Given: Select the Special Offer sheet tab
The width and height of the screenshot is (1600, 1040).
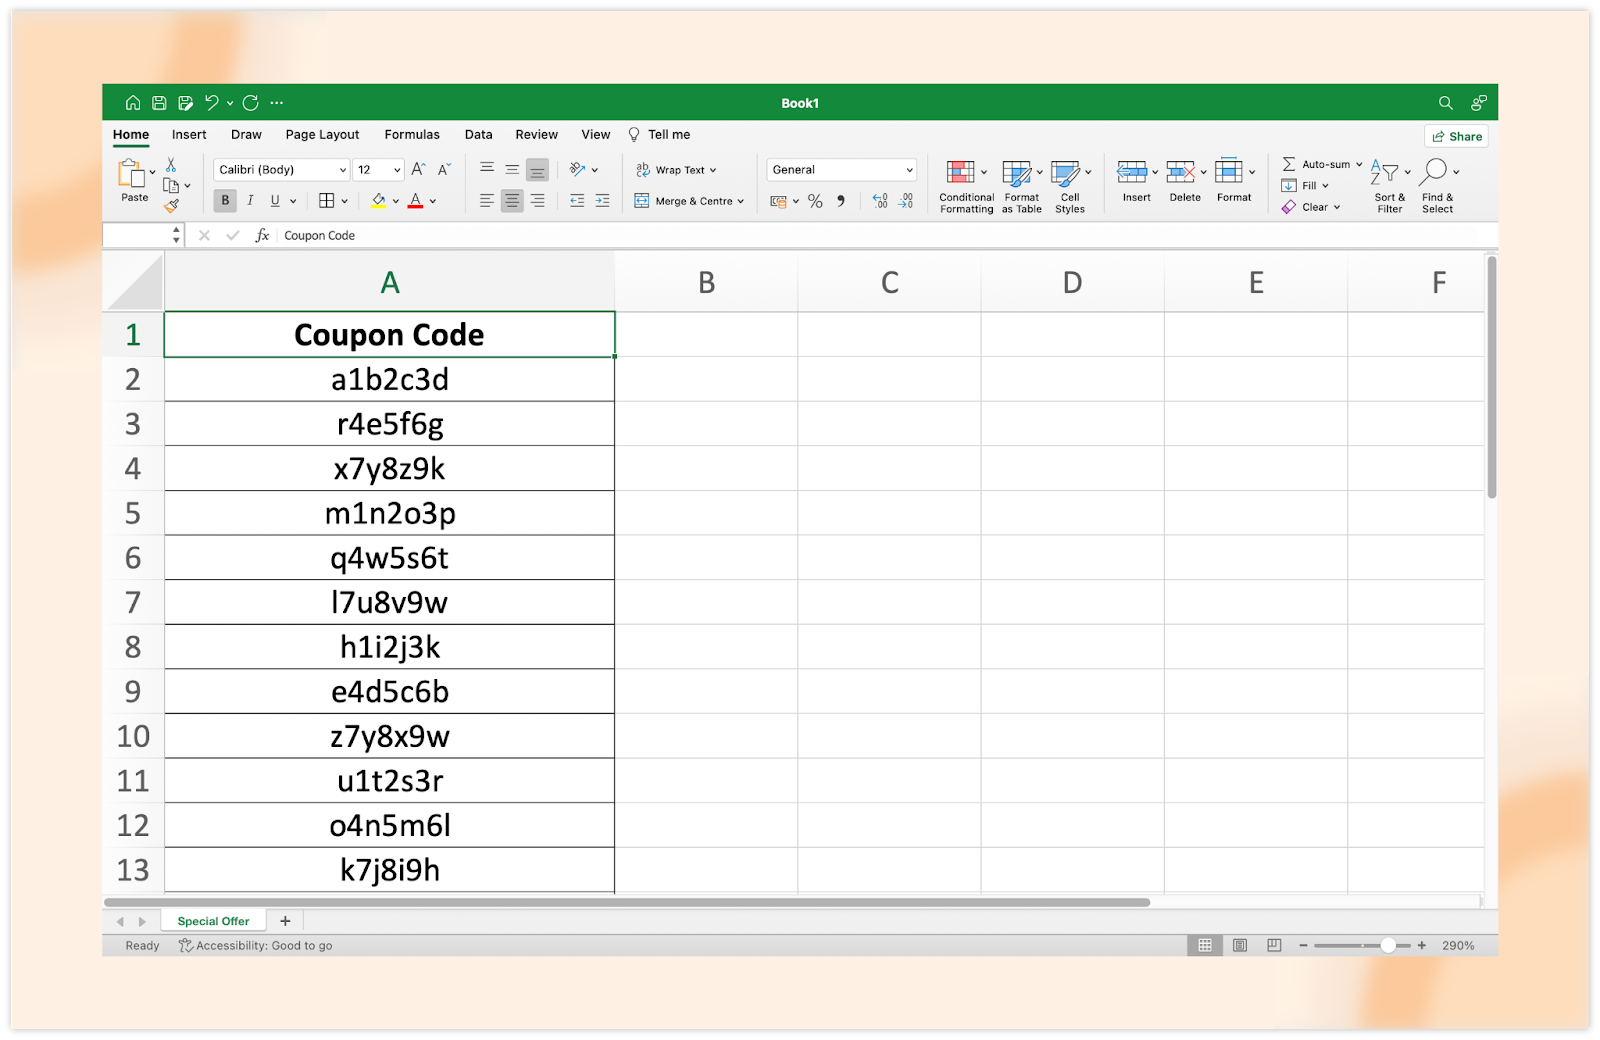Looking at the screenshot, I should pyautogui.click(x=213, y=921).
